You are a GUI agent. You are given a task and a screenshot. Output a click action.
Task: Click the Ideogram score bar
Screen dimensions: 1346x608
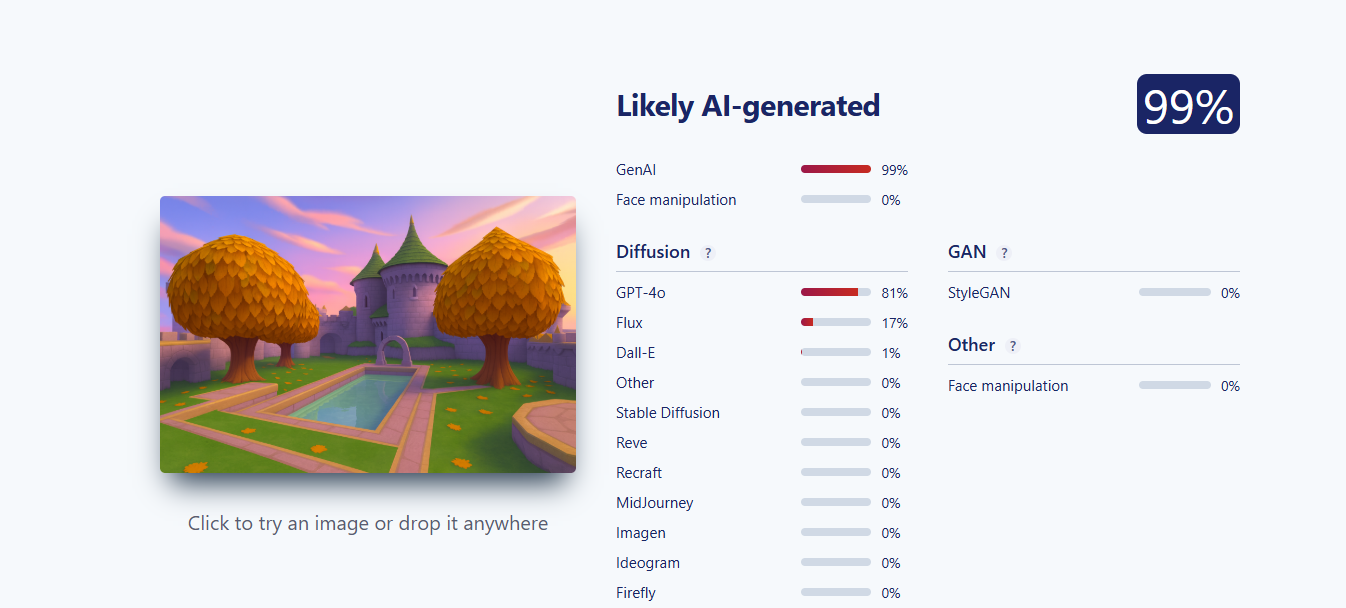(836, 563)
